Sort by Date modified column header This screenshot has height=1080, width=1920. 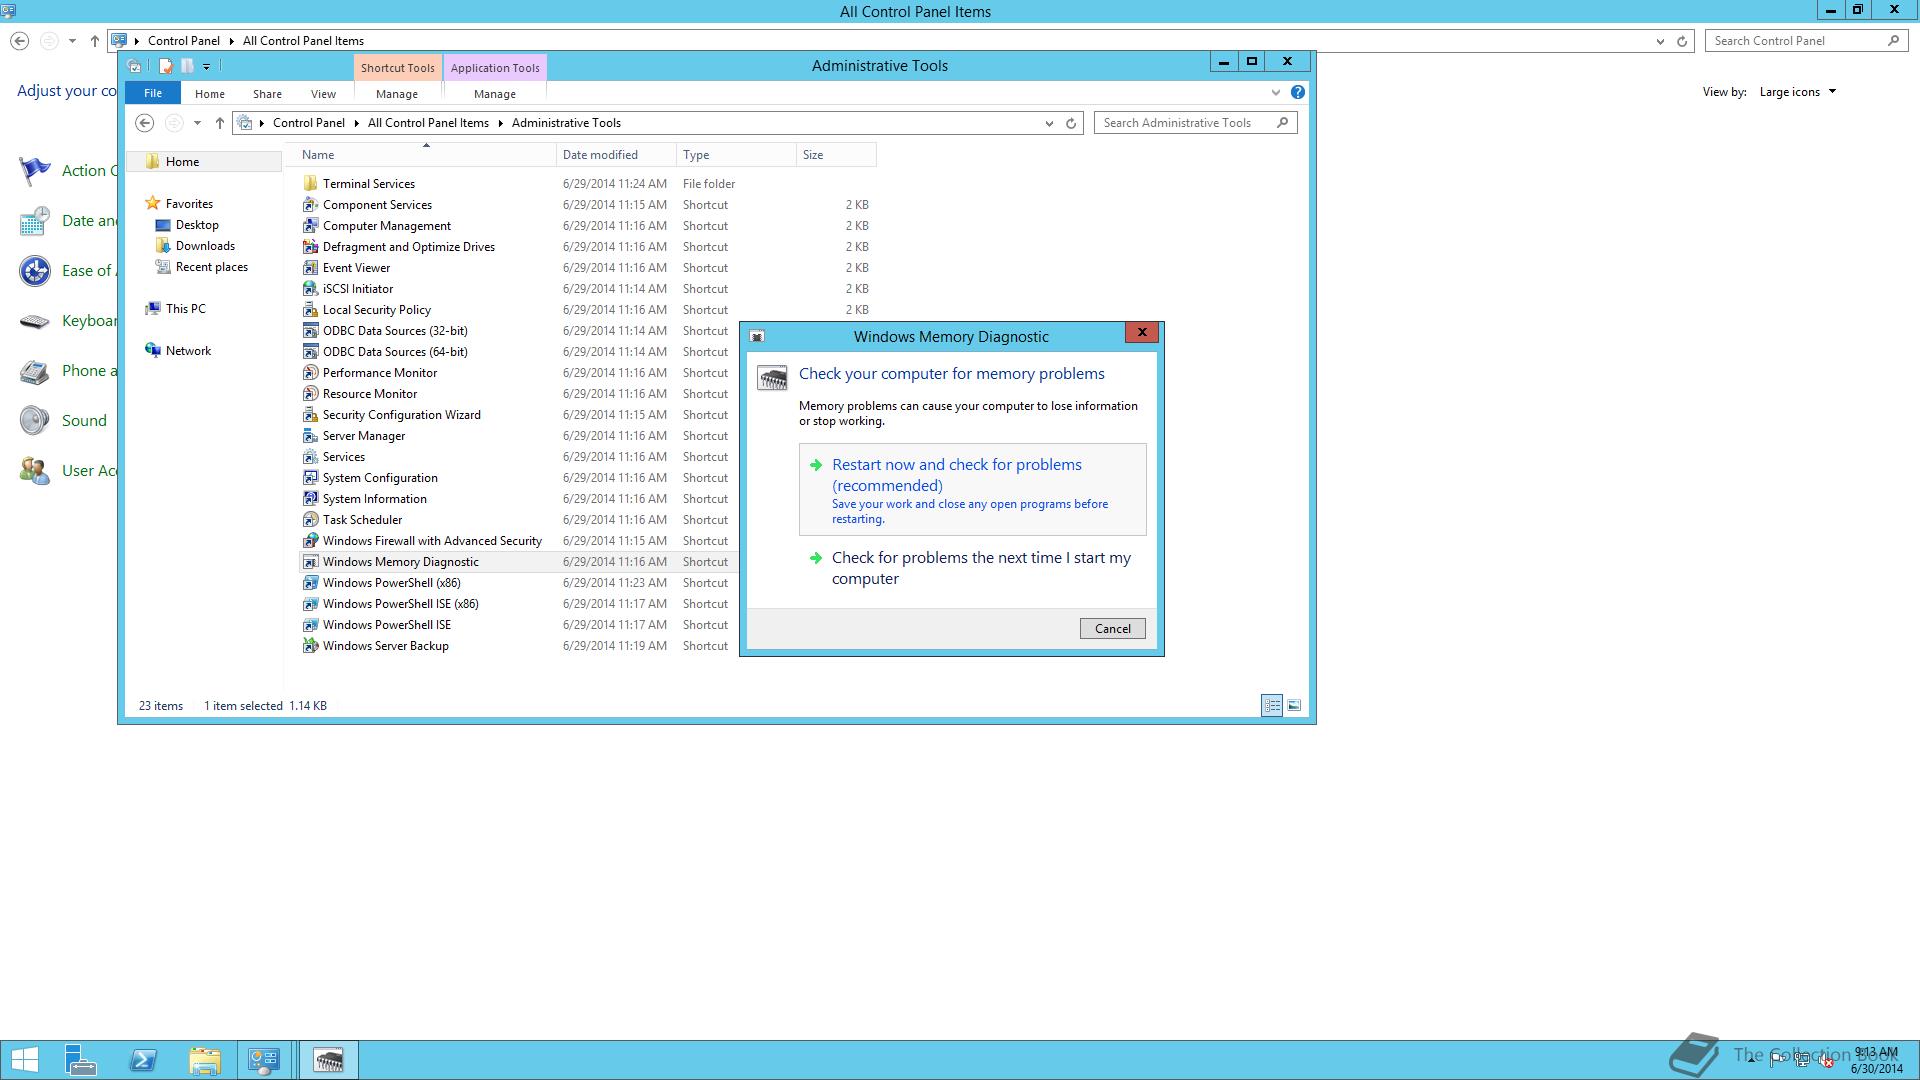coord(616,155)
